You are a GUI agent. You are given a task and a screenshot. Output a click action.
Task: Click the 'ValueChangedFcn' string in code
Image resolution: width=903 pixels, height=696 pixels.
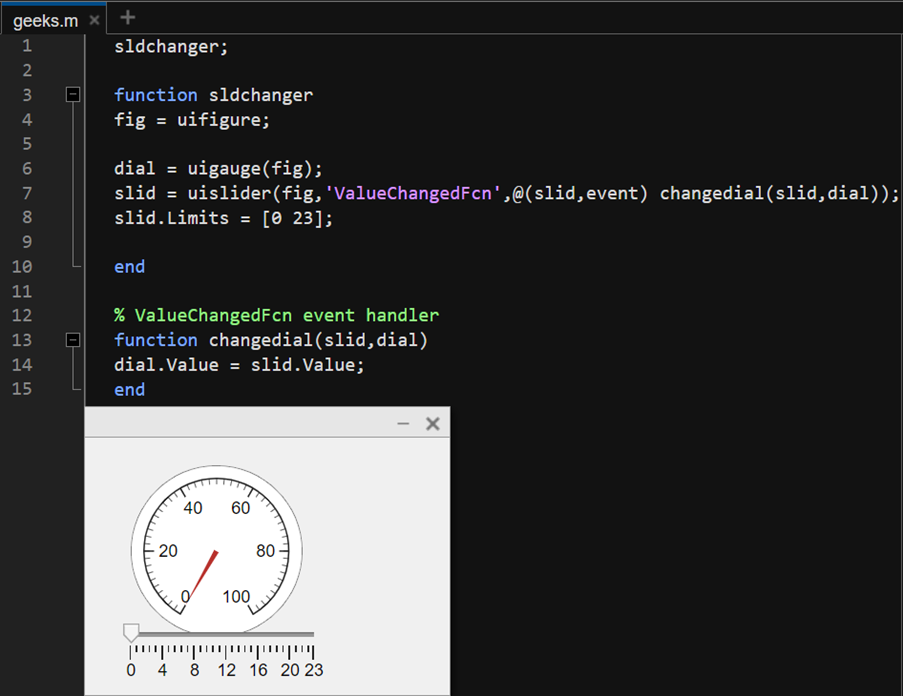[413, 193]
